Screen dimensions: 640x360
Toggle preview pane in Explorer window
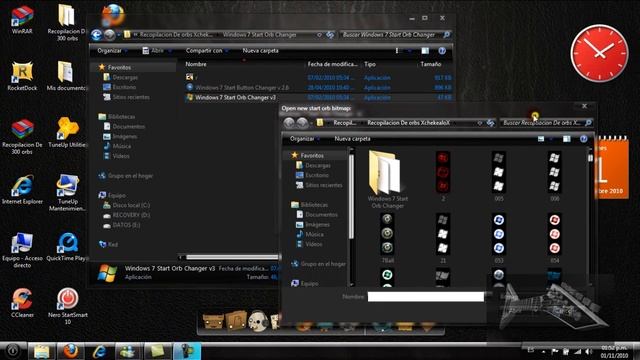(425, 51)
